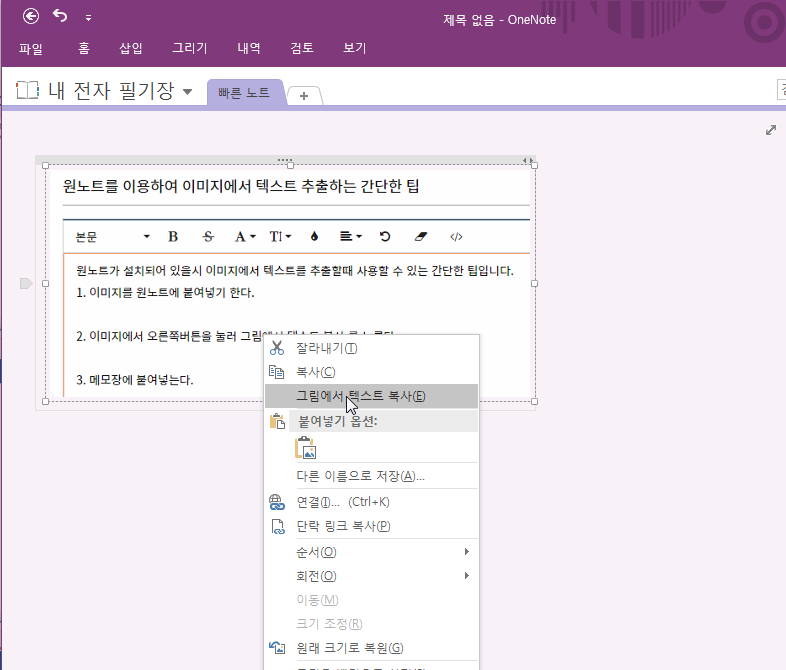Click the note container's top drag handle

(285, 160)
